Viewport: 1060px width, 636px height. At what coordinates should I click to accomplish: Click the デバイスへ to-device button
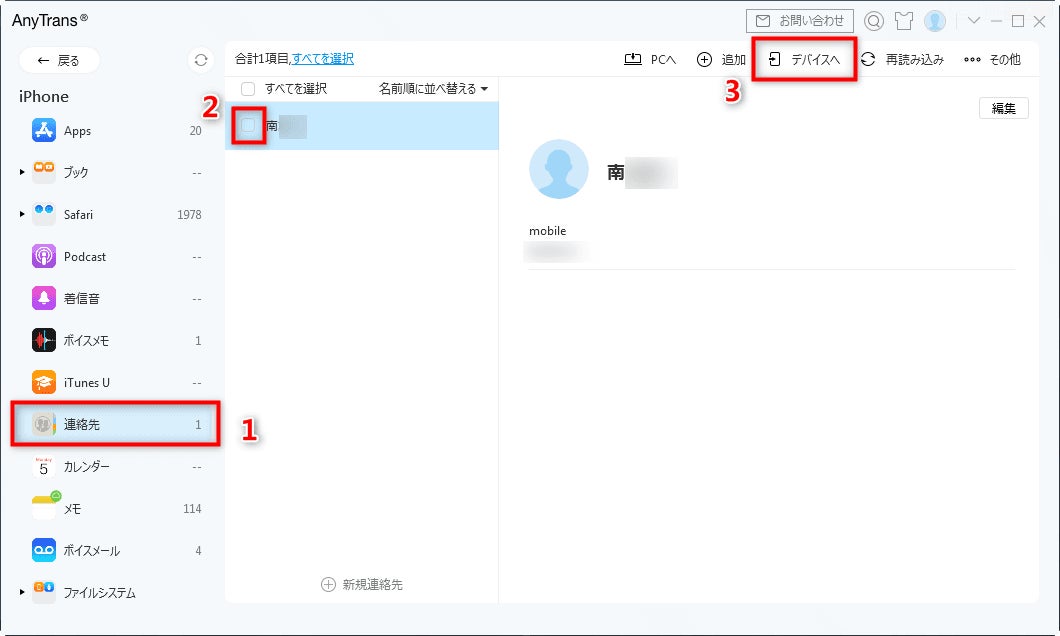coord(804,59)
